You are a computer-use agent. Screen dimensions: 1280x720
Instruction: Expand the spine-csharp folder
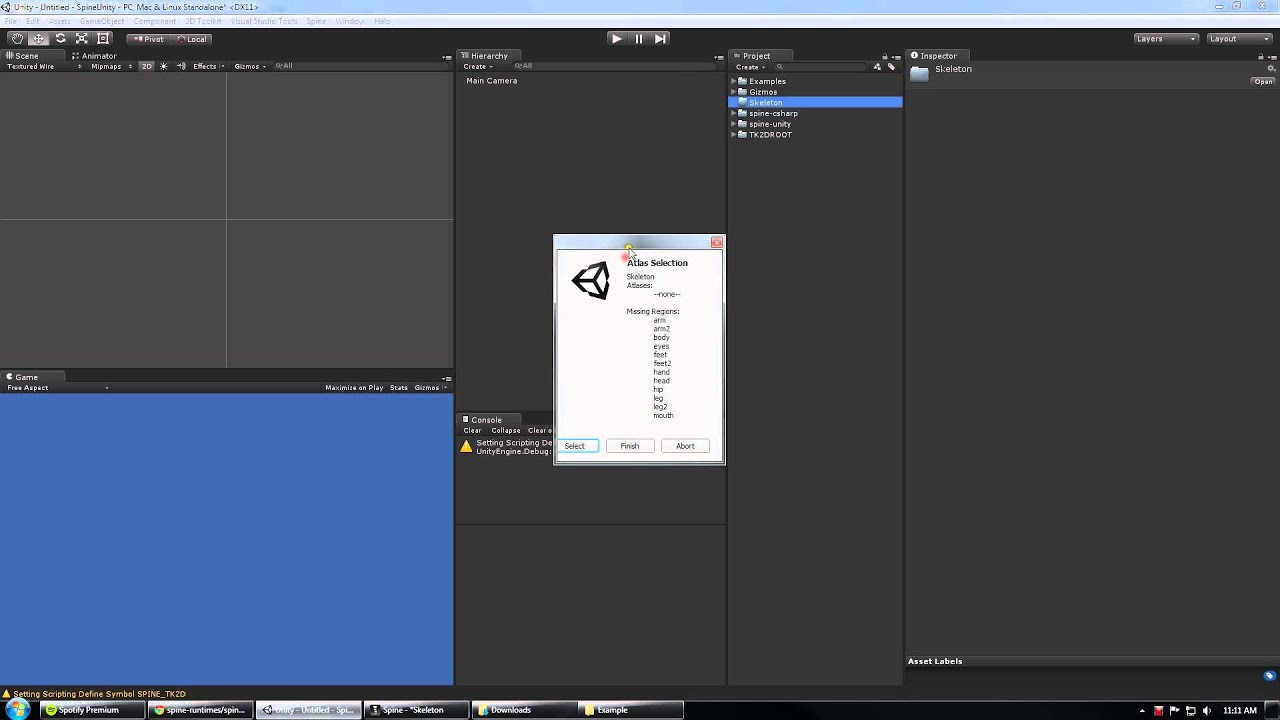coord(734,114)
